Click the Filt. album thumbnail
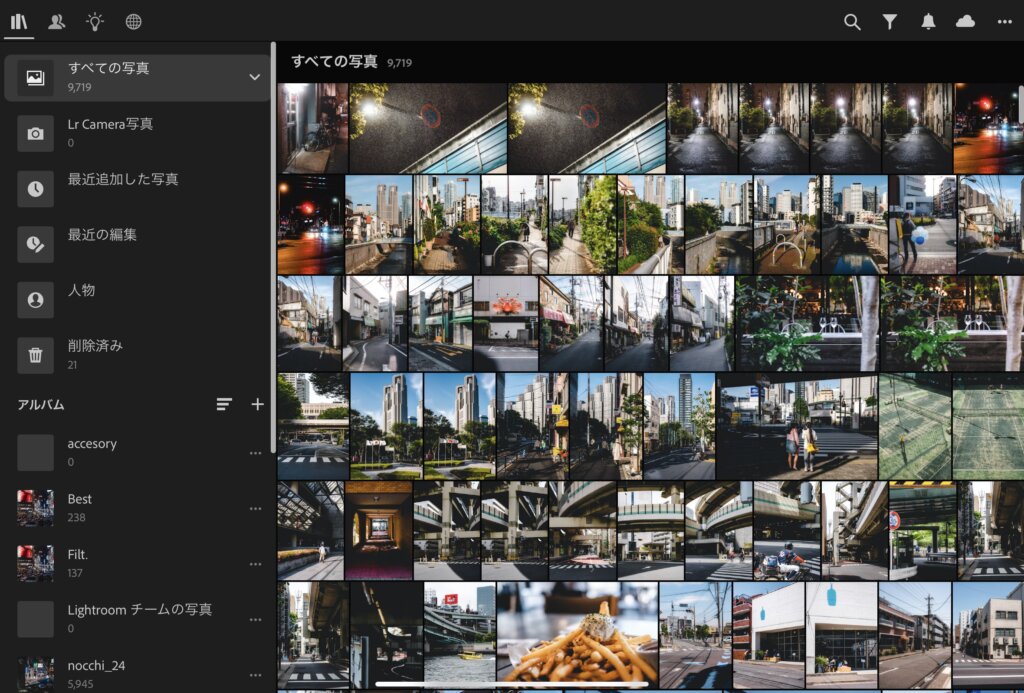1024x693 pixels. coord(35,564)
